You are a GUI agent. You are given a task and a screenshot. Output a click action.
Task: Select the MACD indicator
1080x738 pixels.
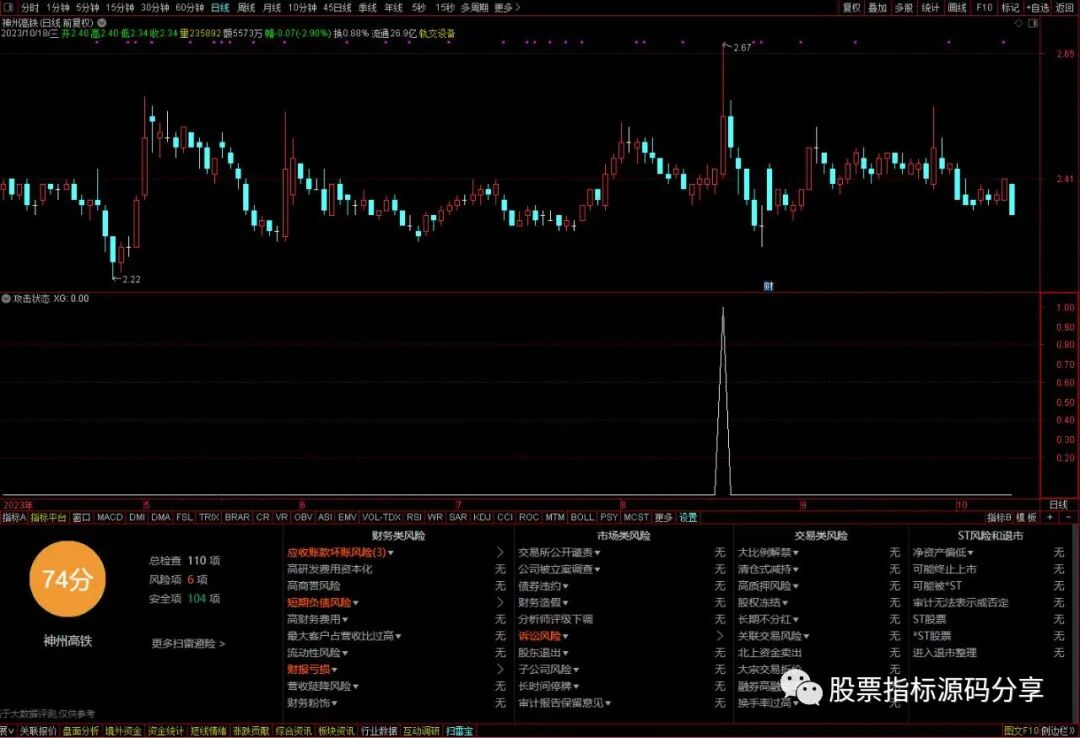(110, 517)
